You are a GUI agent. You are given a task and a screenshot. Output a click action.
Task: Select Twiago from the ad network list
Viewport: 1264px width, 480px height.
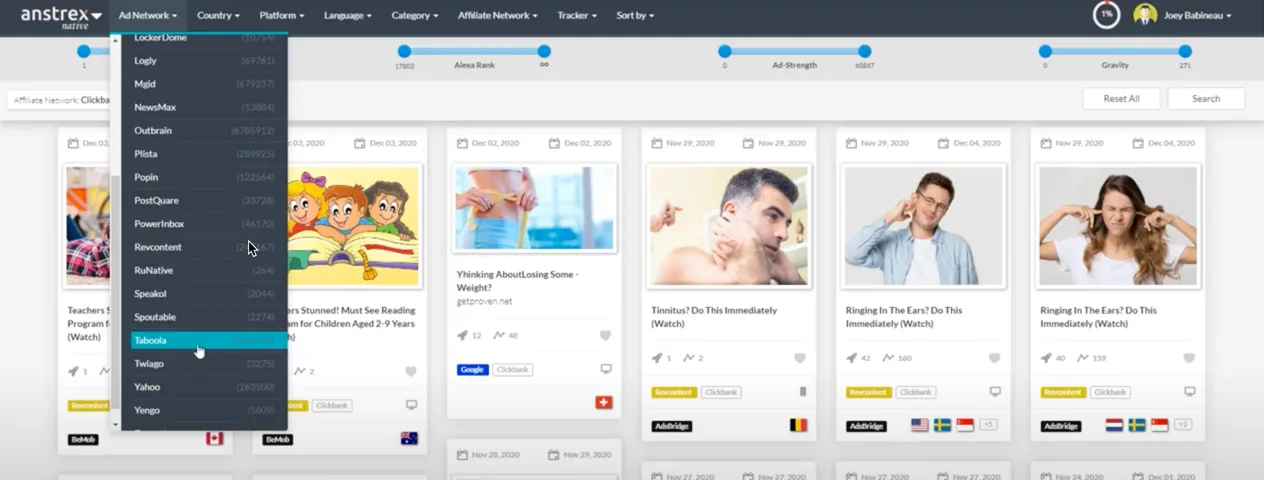205,363
